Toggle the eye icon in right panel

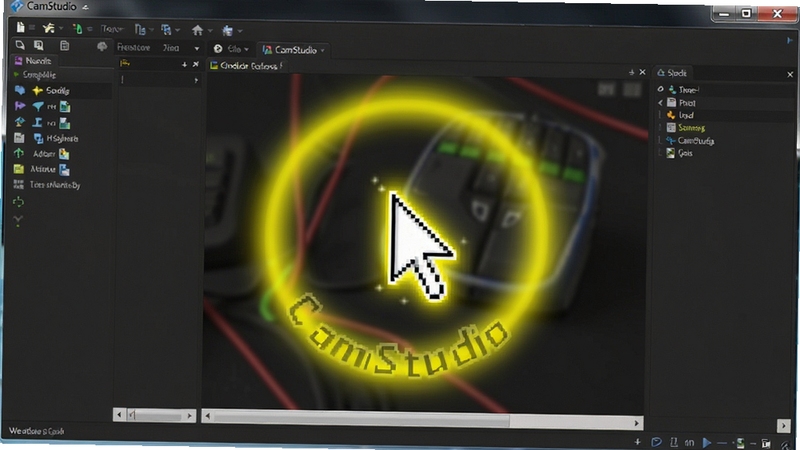(x=660, y=89)
